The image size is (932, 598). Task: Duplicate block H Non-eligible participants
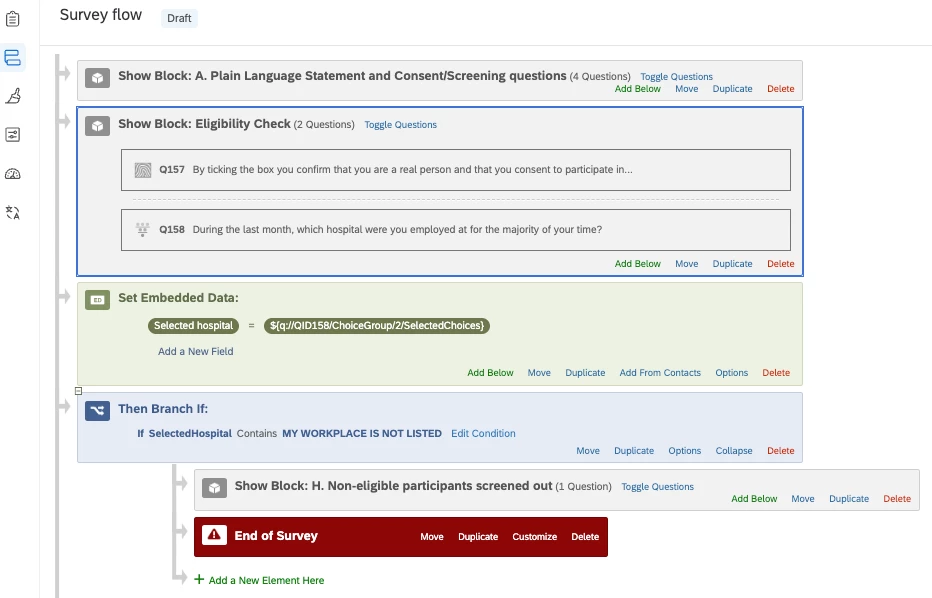tap(849, 499)
